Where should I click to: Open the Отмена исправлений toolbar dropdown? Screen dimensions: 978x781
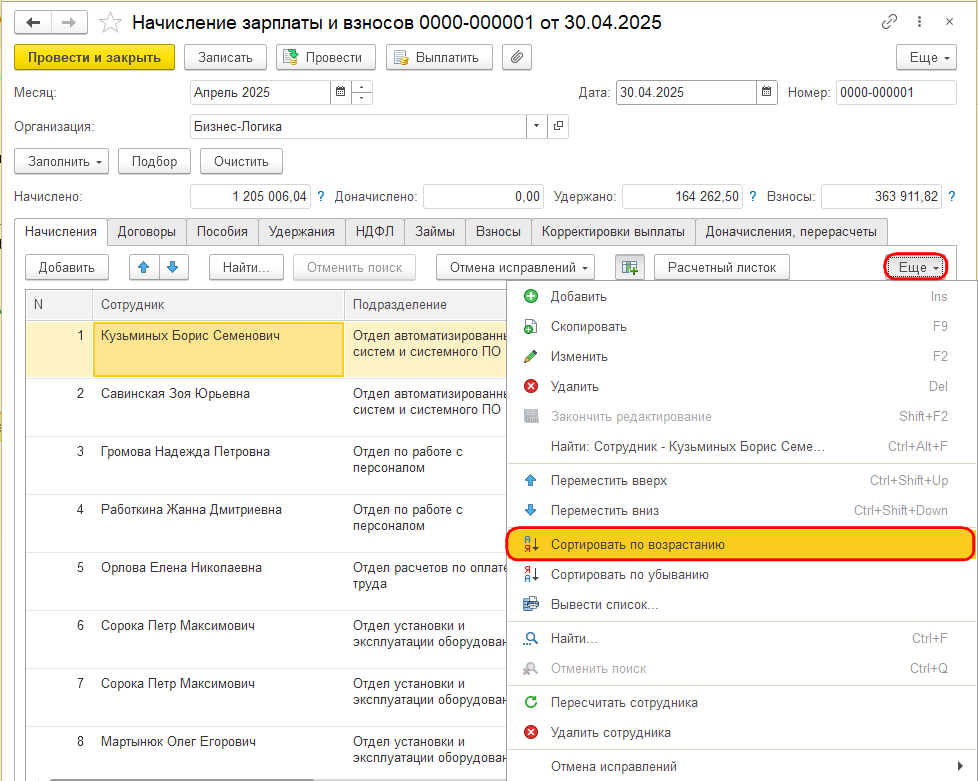point(515,268)
